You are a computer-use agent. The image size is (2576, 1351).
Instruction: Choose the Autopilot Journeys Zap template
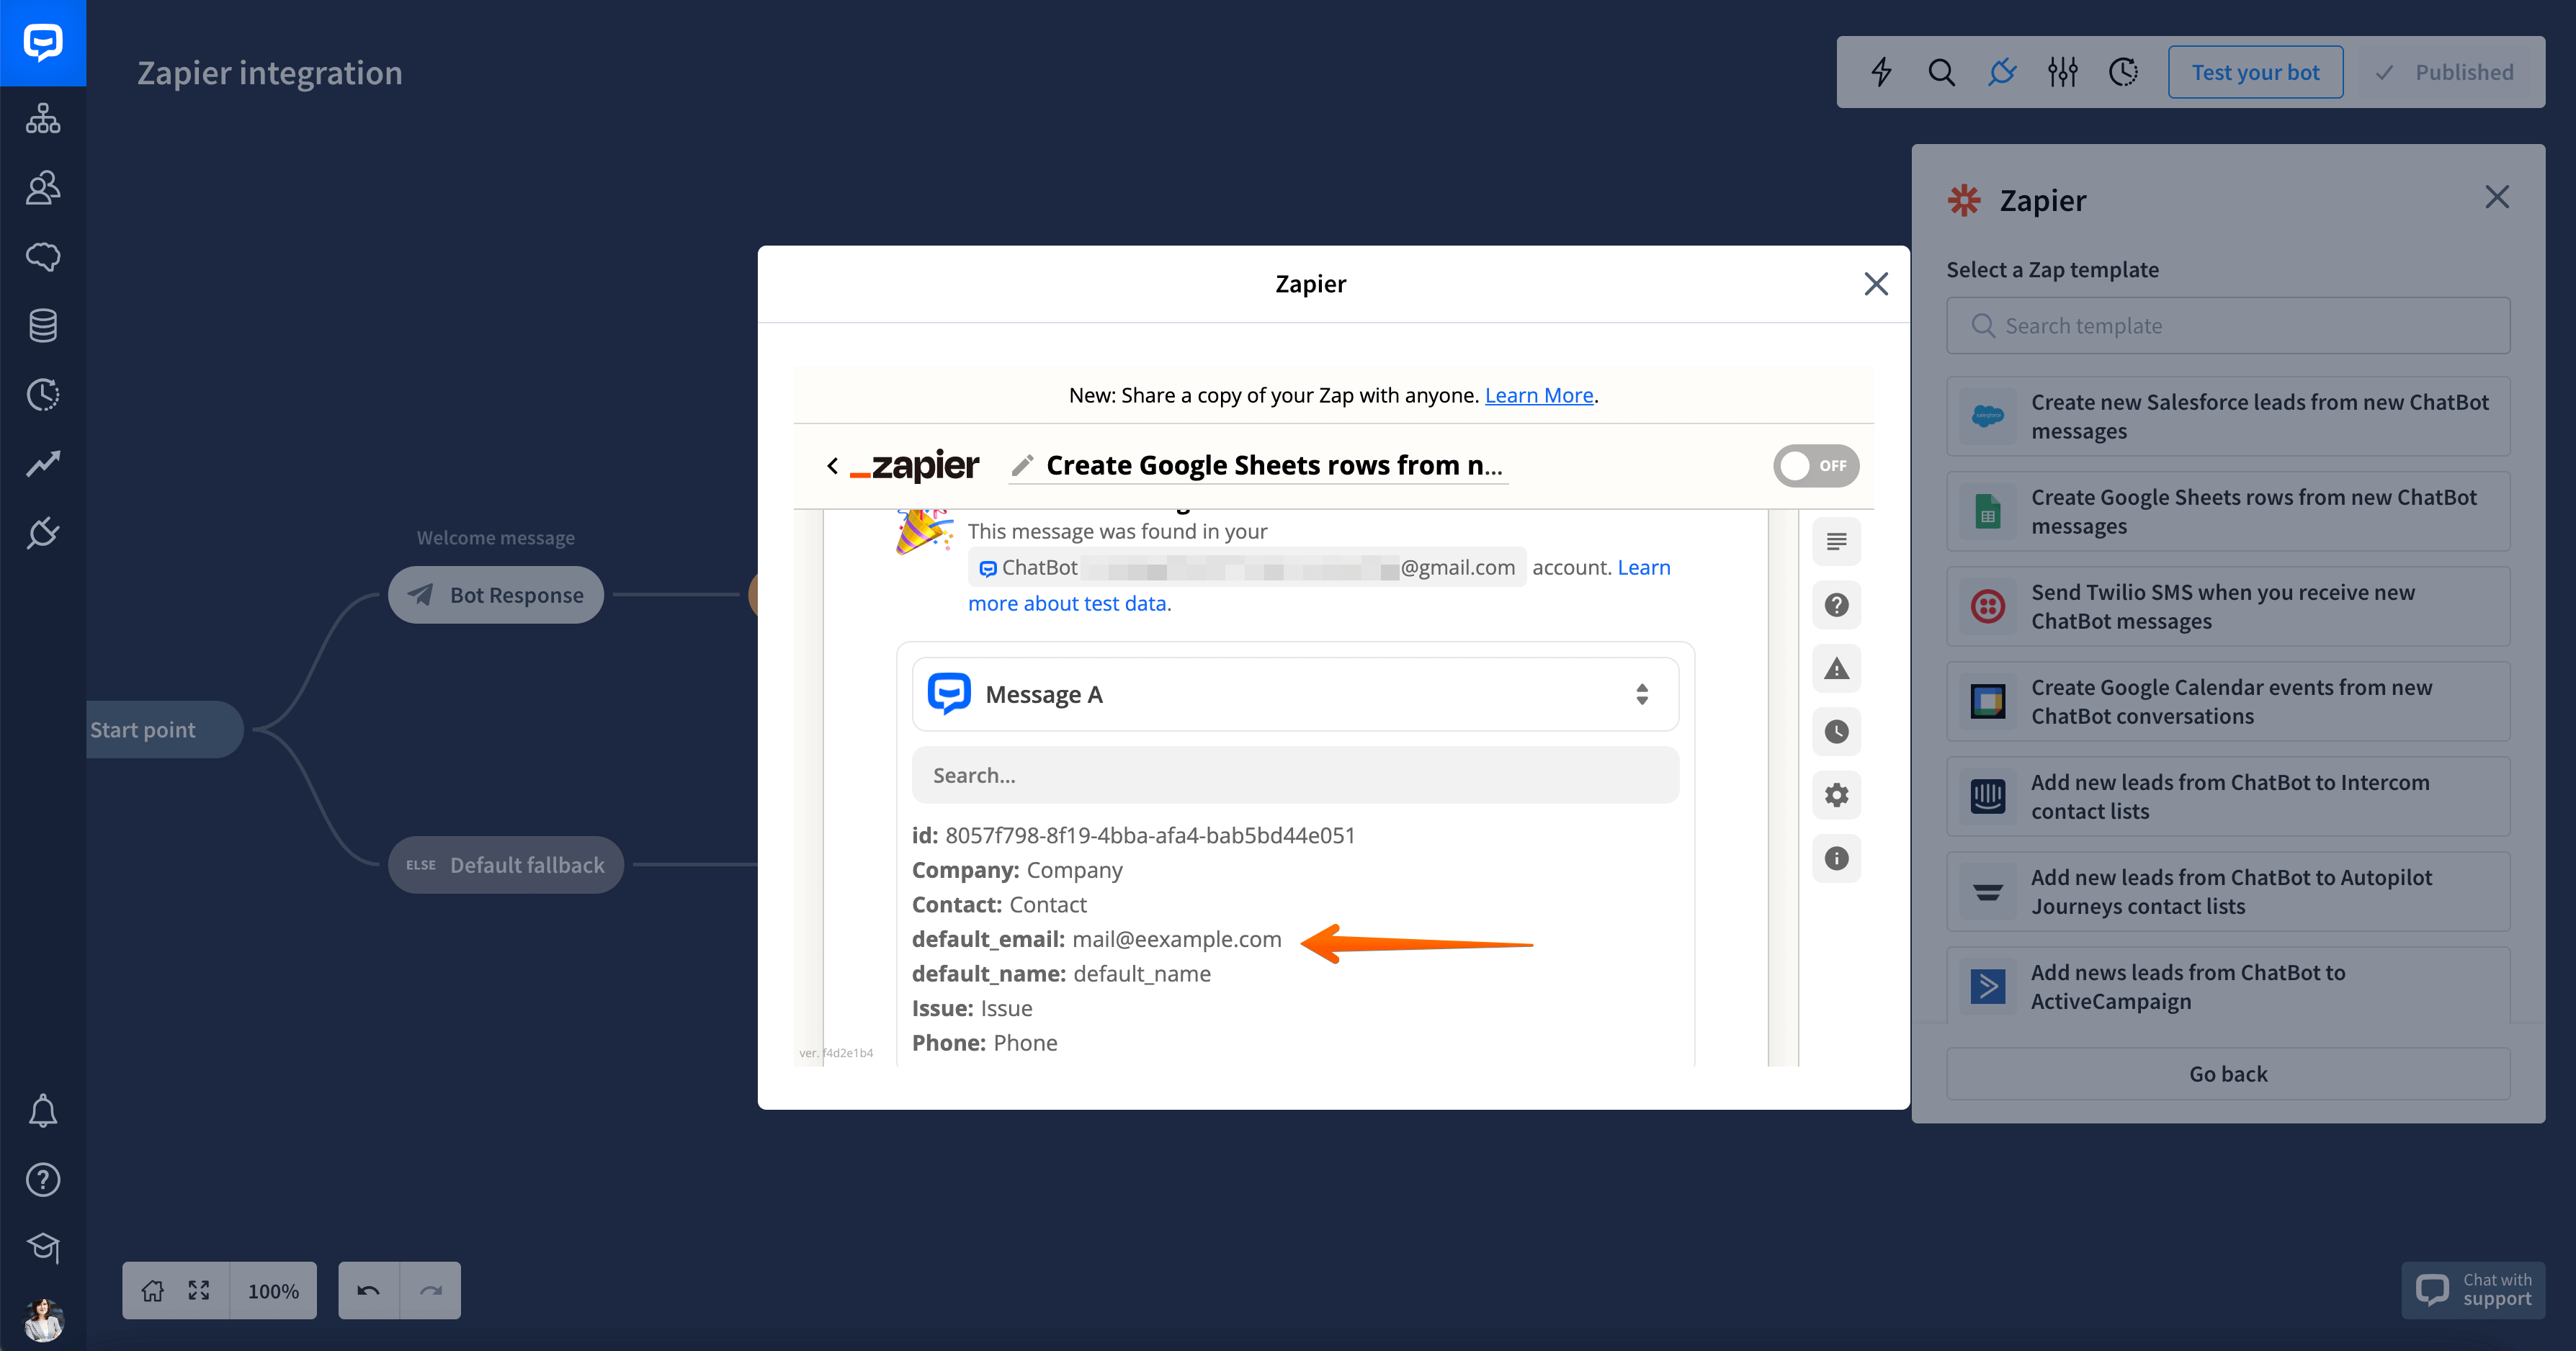[x=2228, y=892]
